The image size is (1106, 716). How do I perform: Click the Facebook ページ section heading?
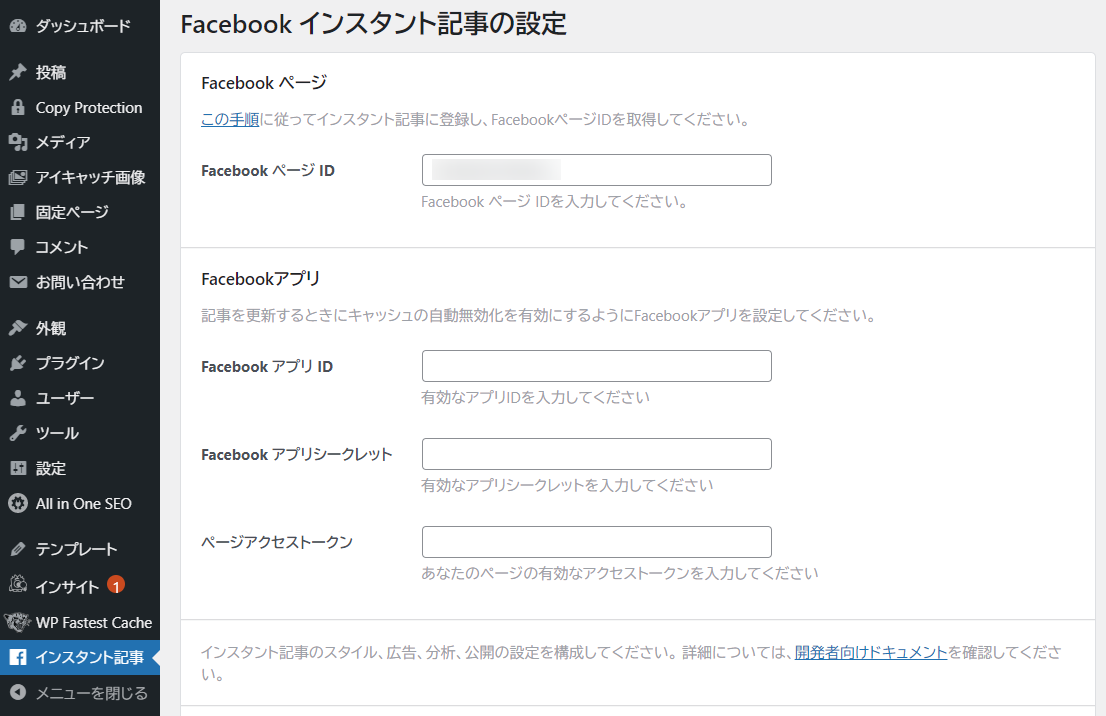(x=264, y=83)
